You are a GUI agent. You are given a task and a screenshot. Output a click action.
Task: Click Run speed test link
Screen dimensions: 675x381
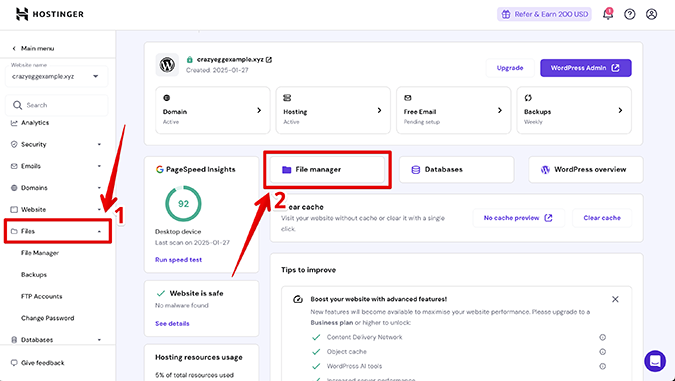(178, 260)
